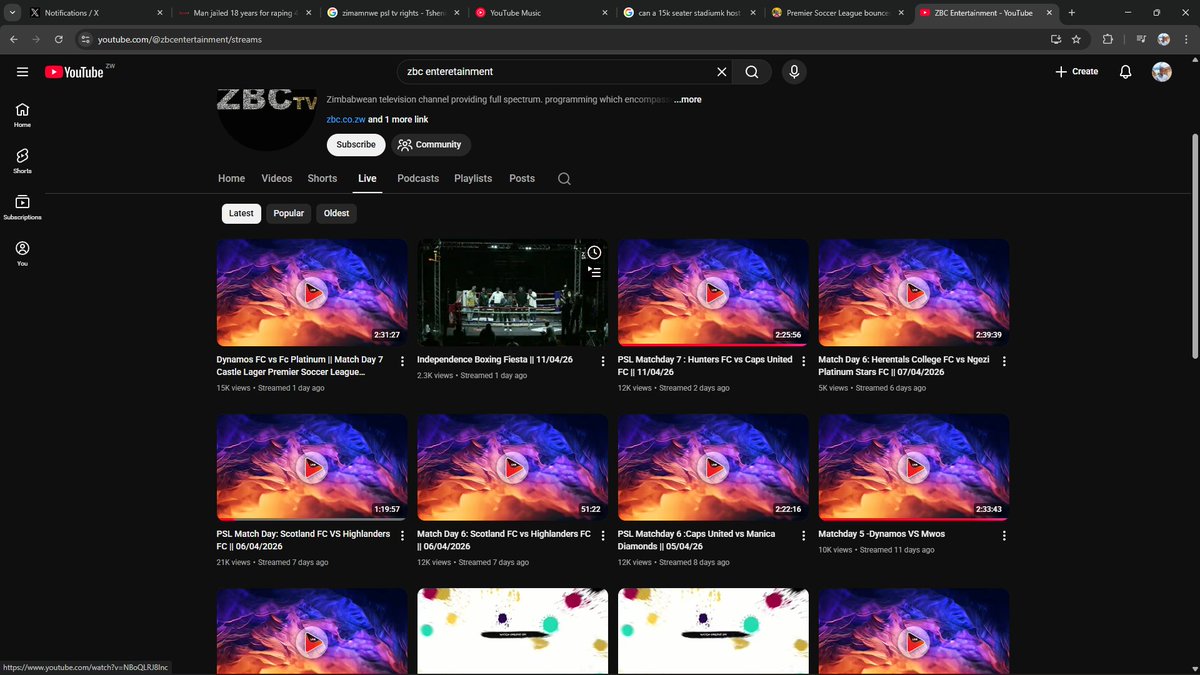Screen dimensions: 1200x675
Task: Open Matchday 5 -Dynamos VS Mwos title
Action: pos(881,534)
